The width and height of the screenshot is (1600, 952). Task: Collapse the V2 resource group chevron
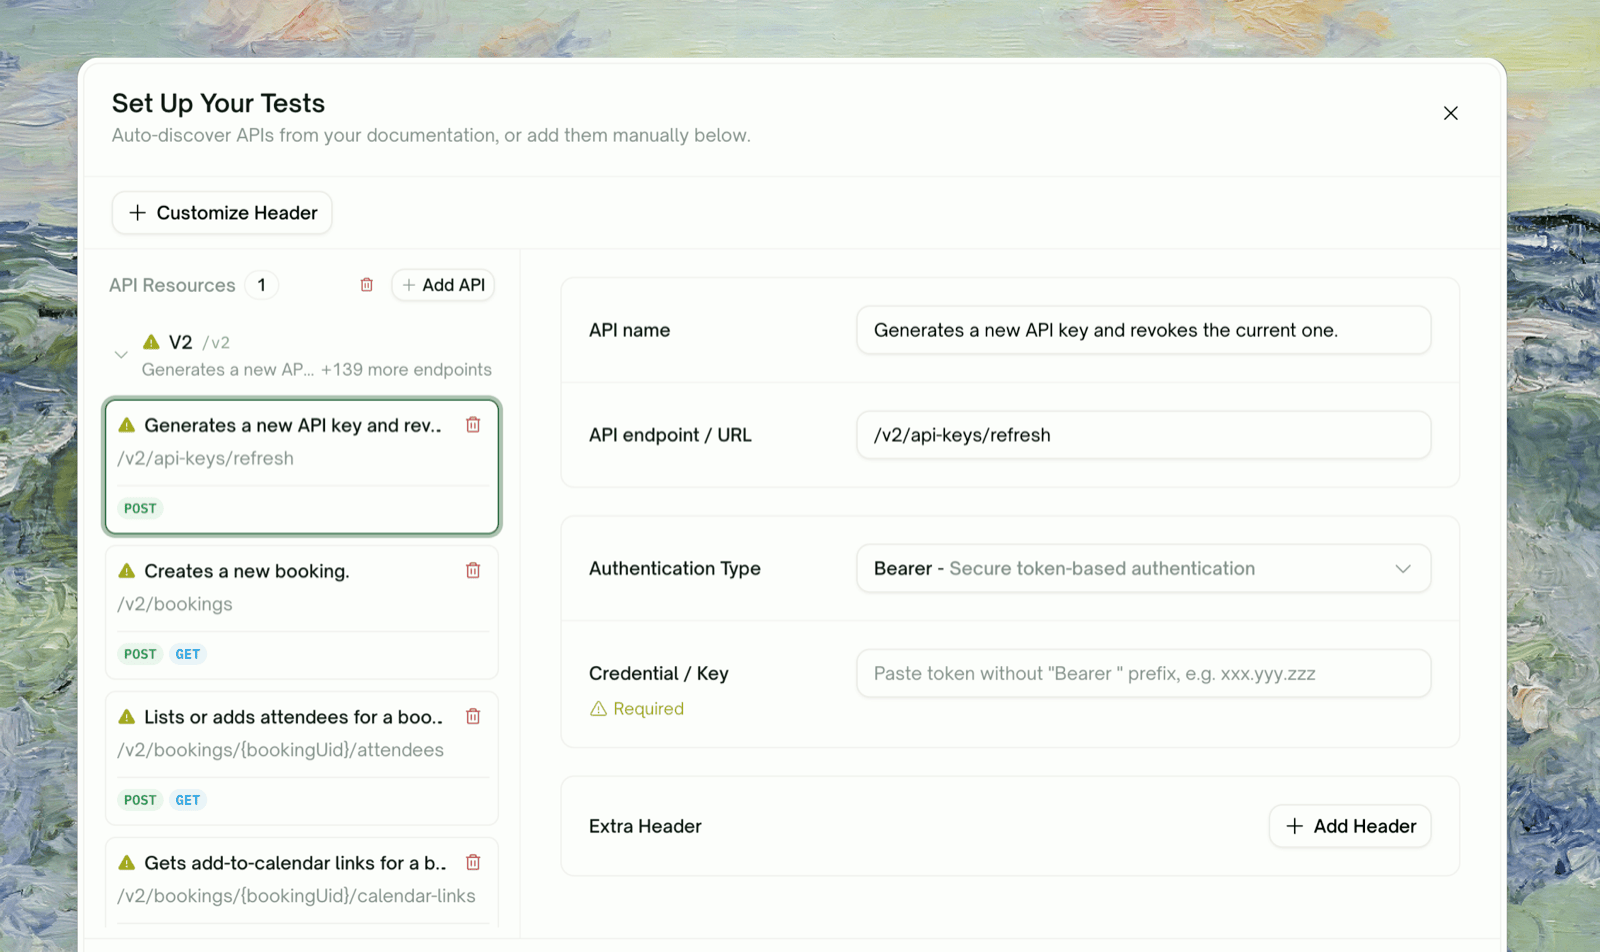point(121,355)
